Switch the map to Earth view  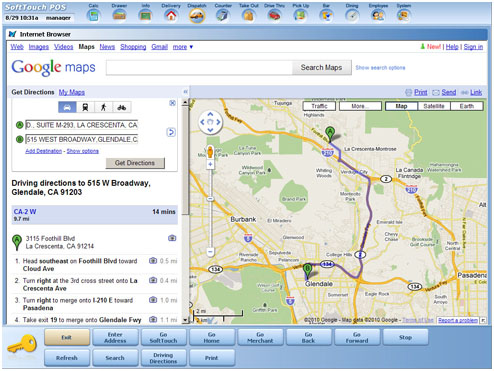(466, 106)
